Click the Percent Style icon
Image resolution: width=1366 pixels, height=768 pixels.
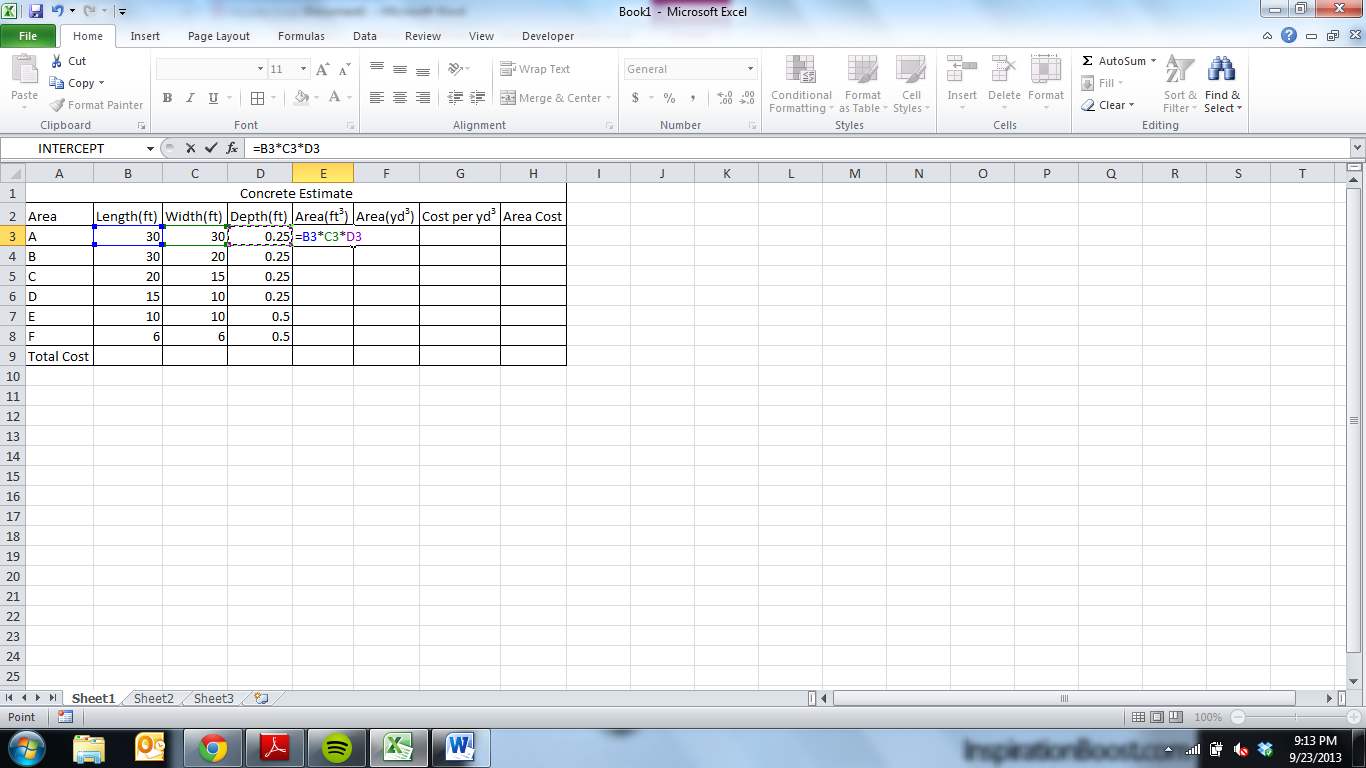(x=667, y=97)
